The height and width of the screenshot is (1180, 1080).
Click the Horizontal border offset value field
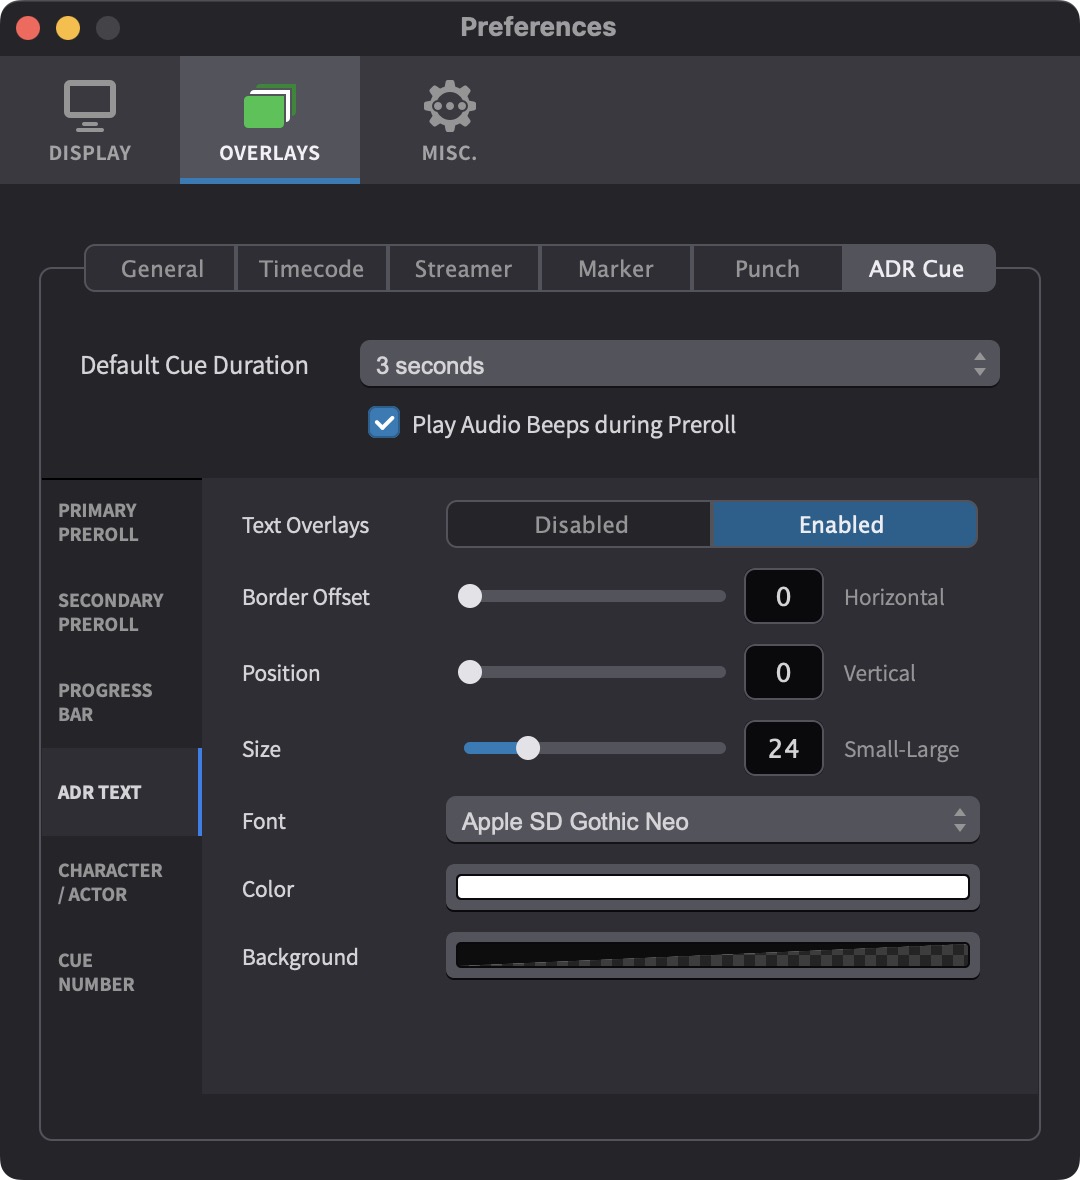tap(783, 596)
